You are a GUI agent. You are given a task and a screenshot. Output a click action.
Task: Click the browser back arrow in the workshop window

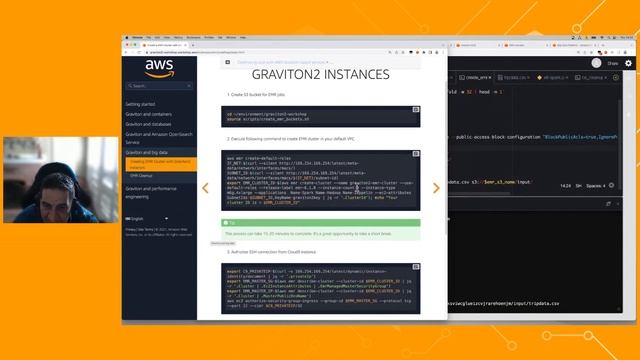pyautogui.click(x=126, y=53)
